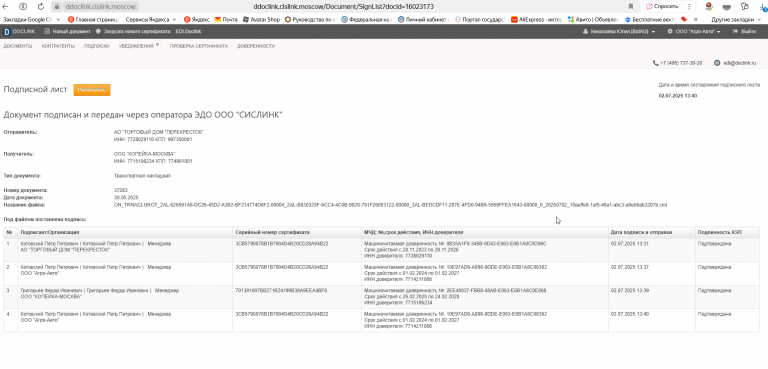Screen dimensions: 768x369
Task: Click the browser back arrow
Action: coord(6,6)
